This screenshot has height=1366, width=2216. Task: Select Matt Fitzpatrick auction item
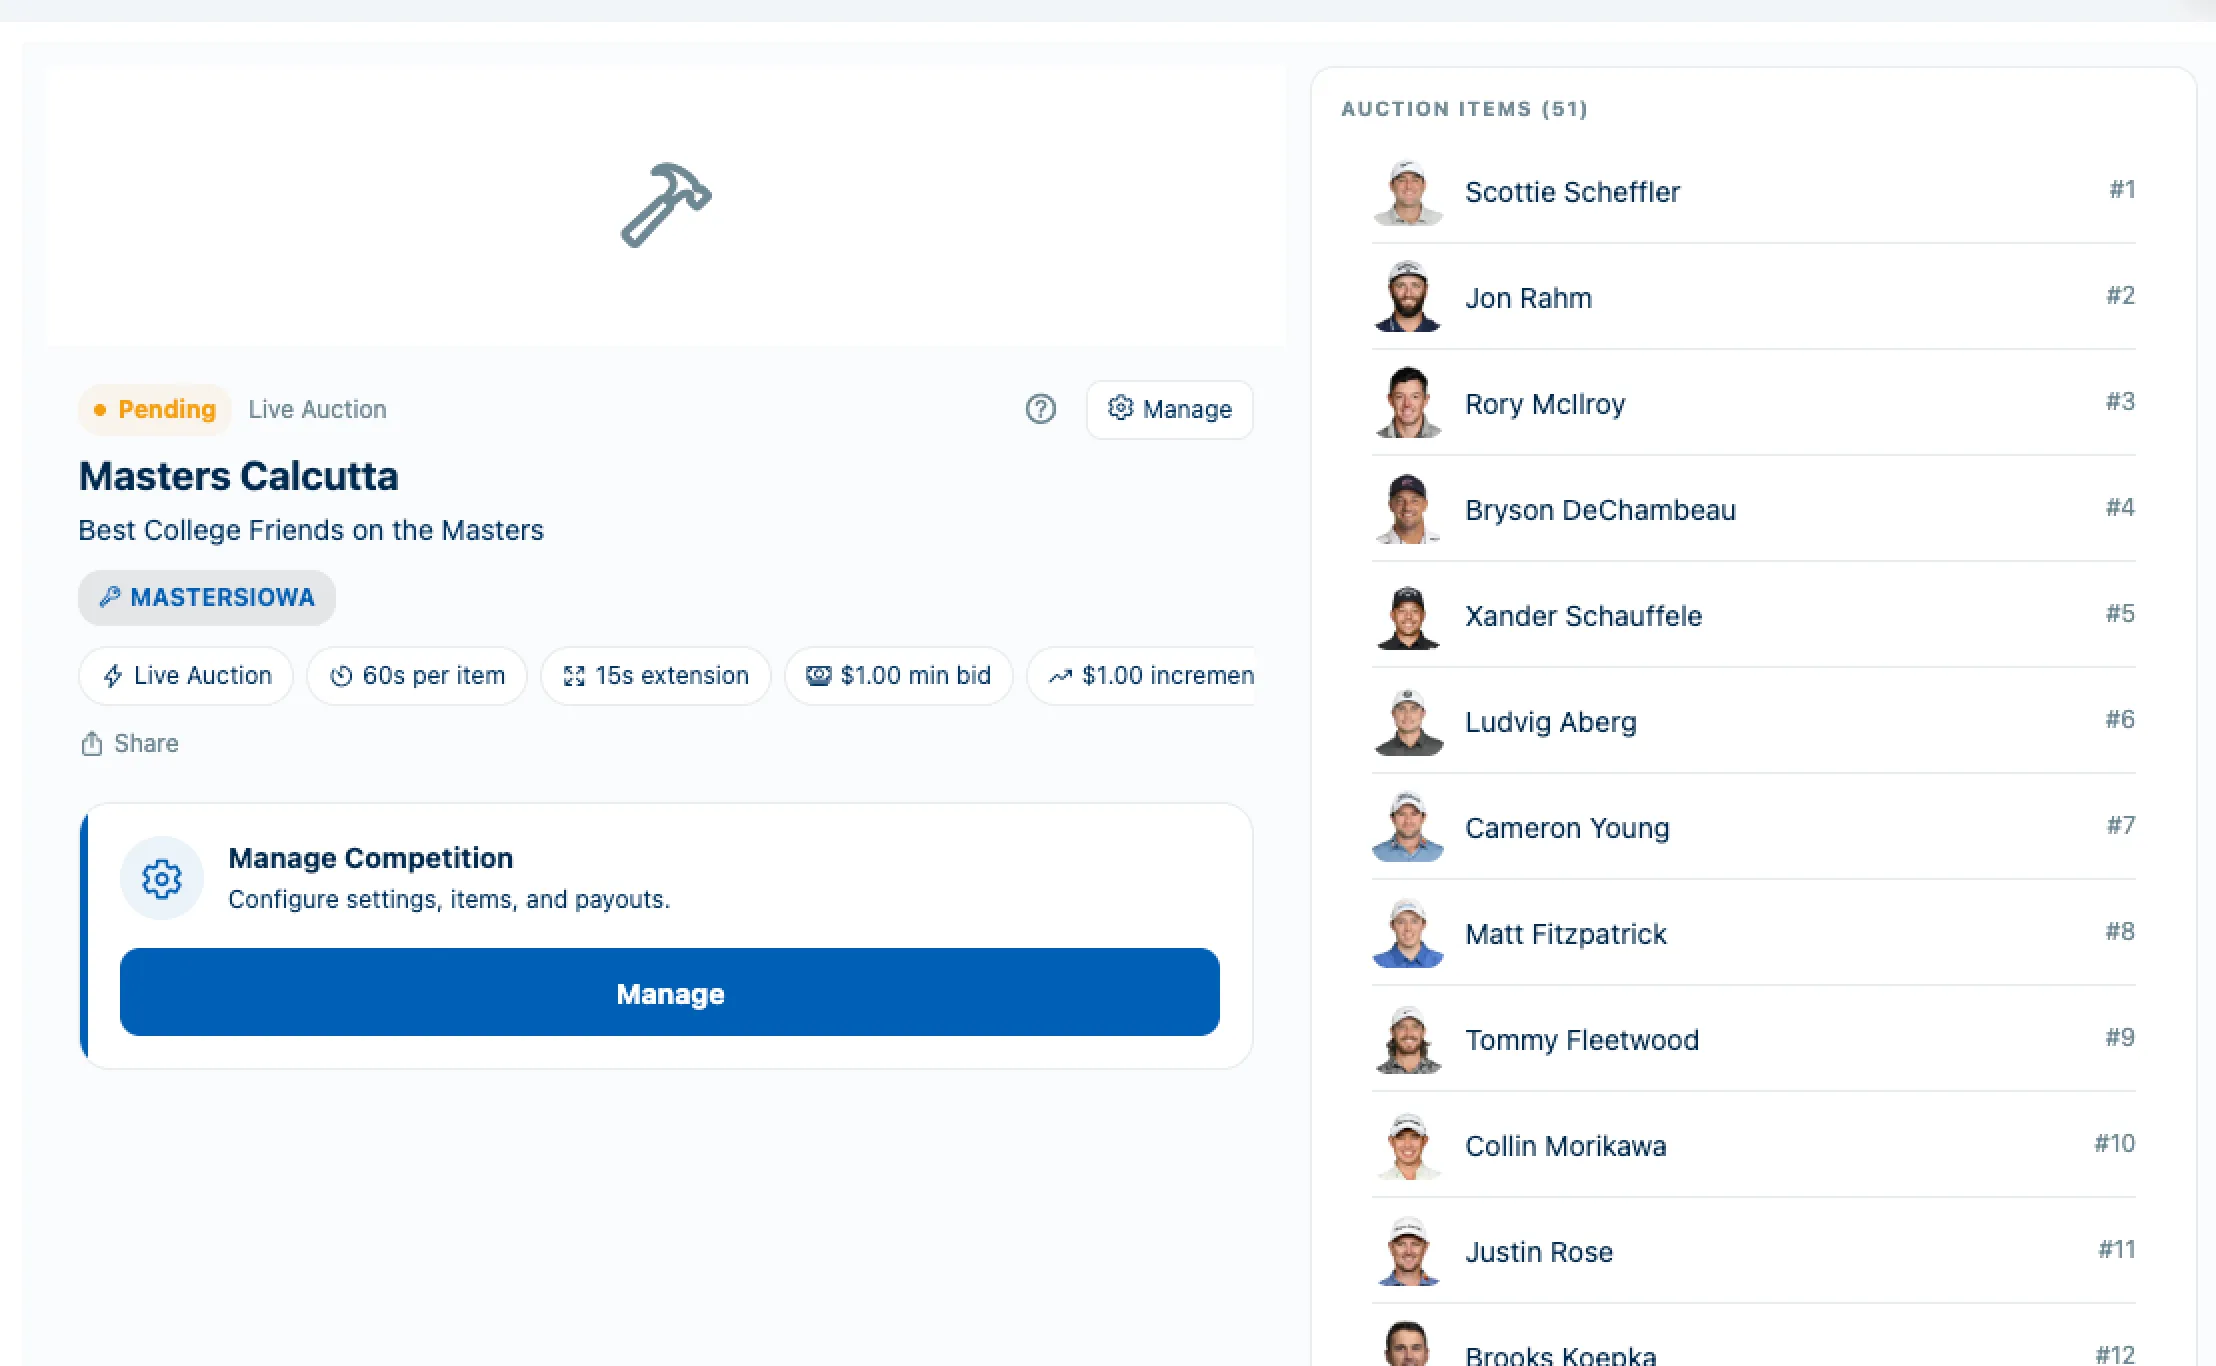(1753, 933)
